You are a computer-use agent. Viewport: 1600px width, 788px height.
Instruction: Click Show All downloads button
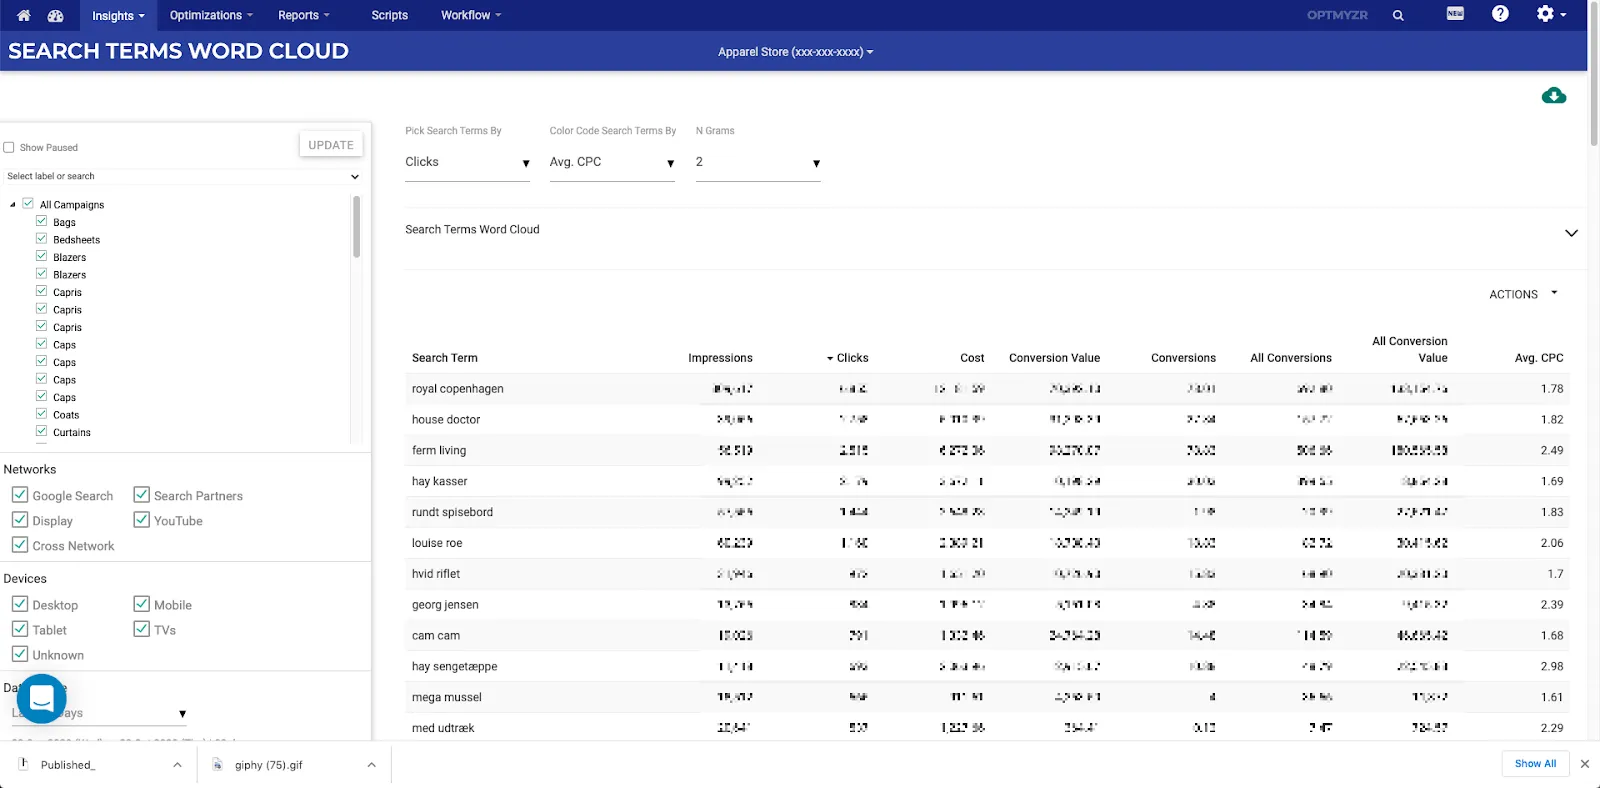coord(1535,764)
